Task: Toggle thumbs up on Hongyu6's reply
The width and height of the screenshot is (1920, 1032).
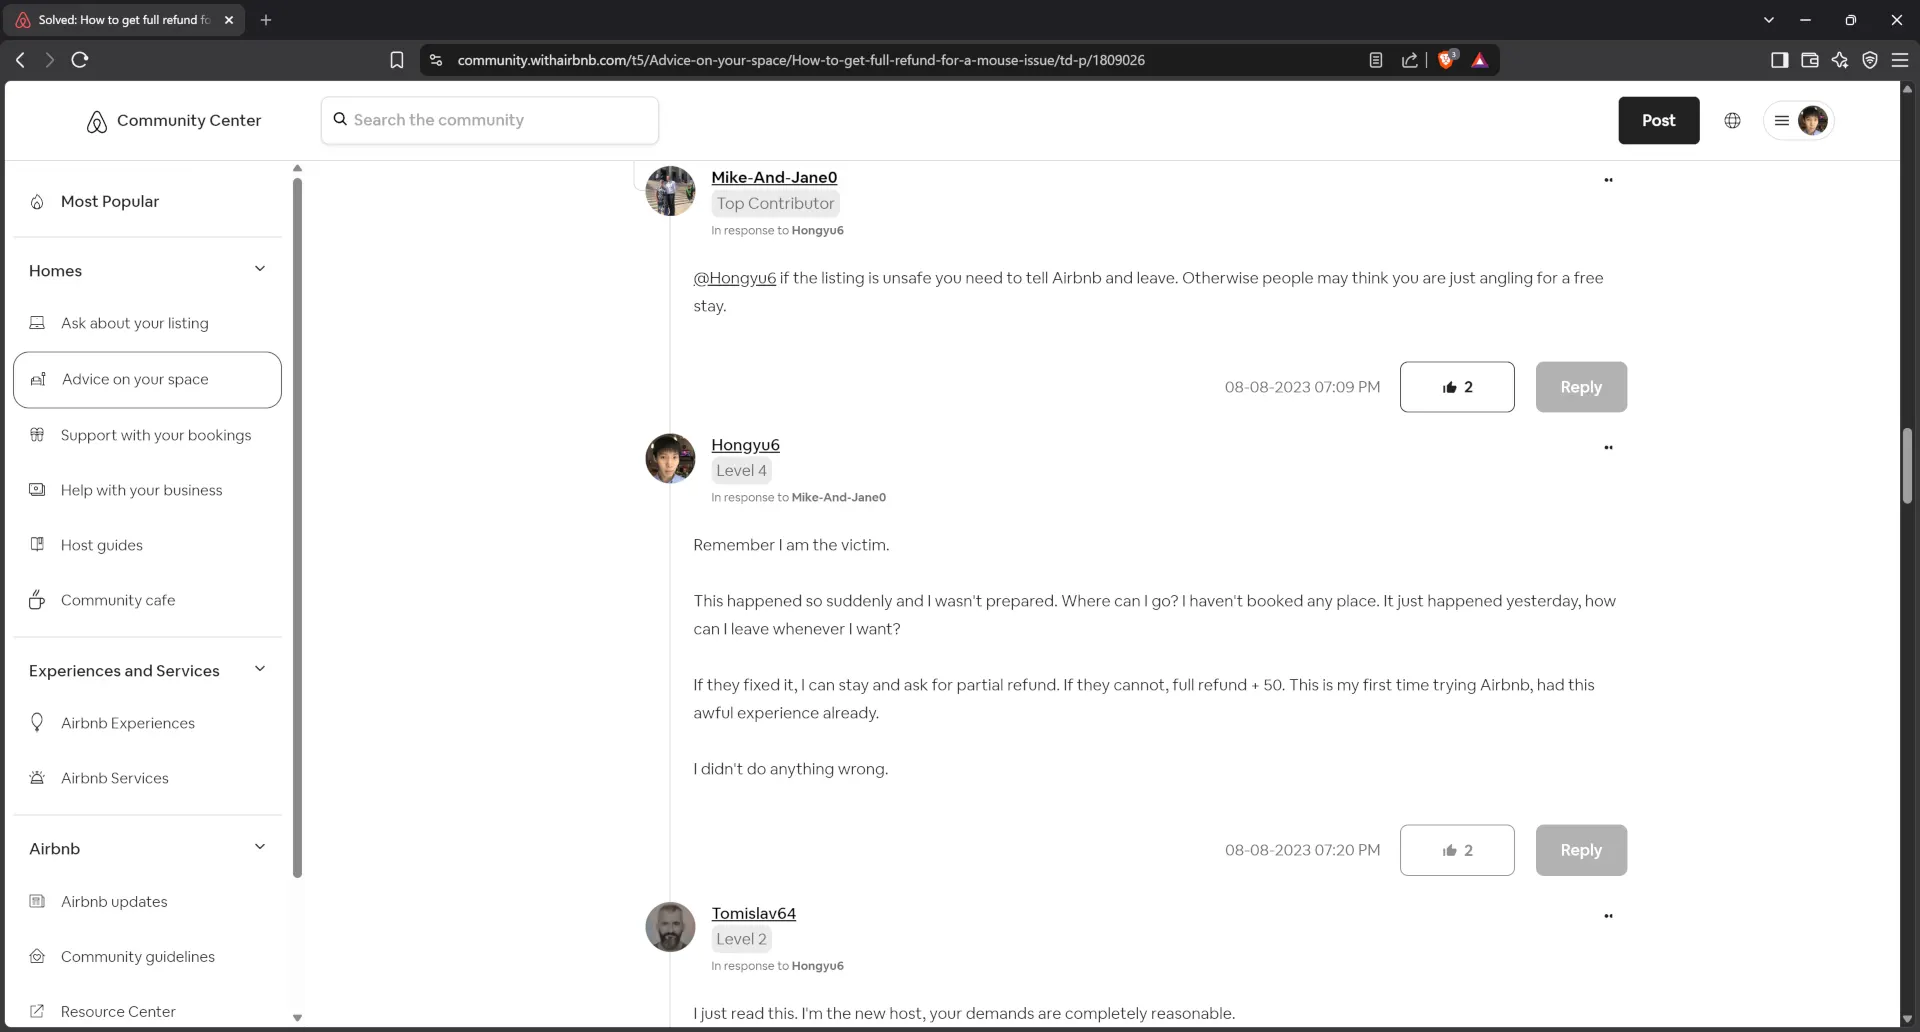Action: pyautogui.click(x=1457, y=850)
